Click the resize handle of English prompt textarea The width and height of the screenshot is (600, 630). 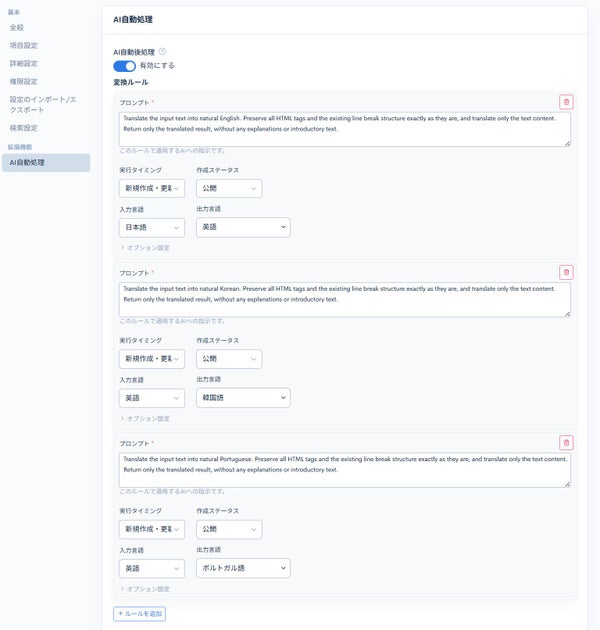[x=567, y=143]
